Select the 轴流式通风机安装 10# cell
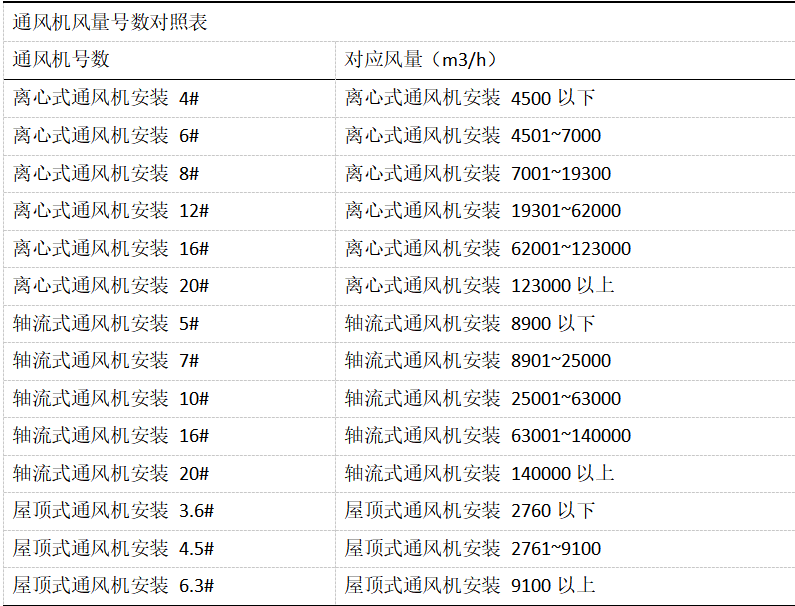 pos(111,399)
